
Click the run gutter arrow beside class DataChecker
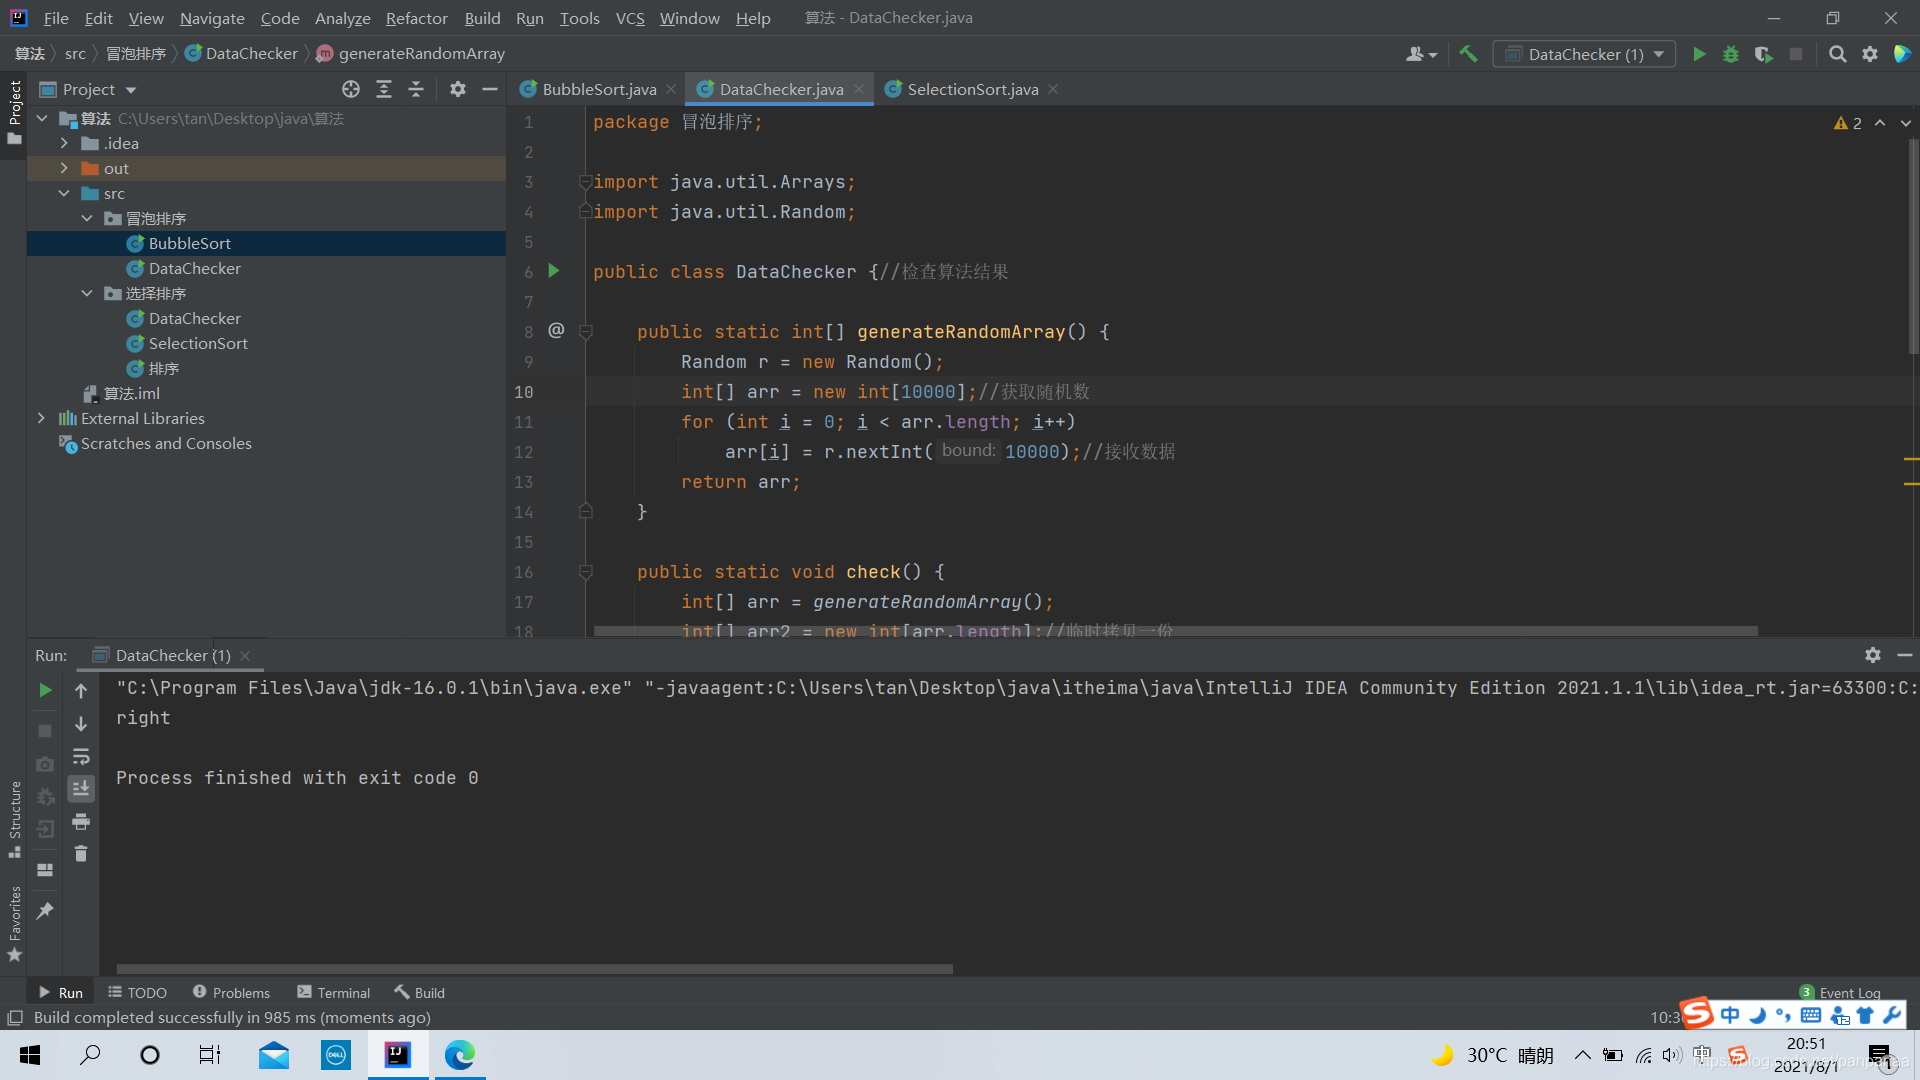point(554,271)
